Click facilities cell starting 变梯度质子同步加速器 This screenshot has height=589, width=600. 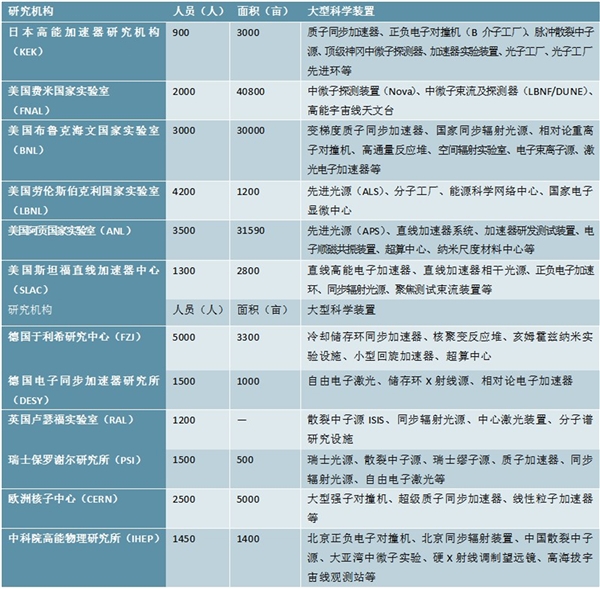click(x=450, y=150)
